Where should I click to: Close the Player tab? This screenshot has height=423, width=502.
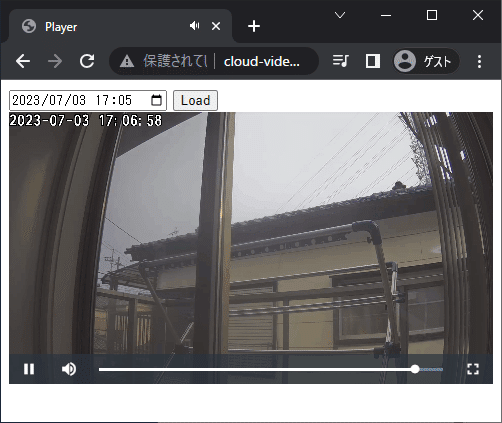coord(216,26)
